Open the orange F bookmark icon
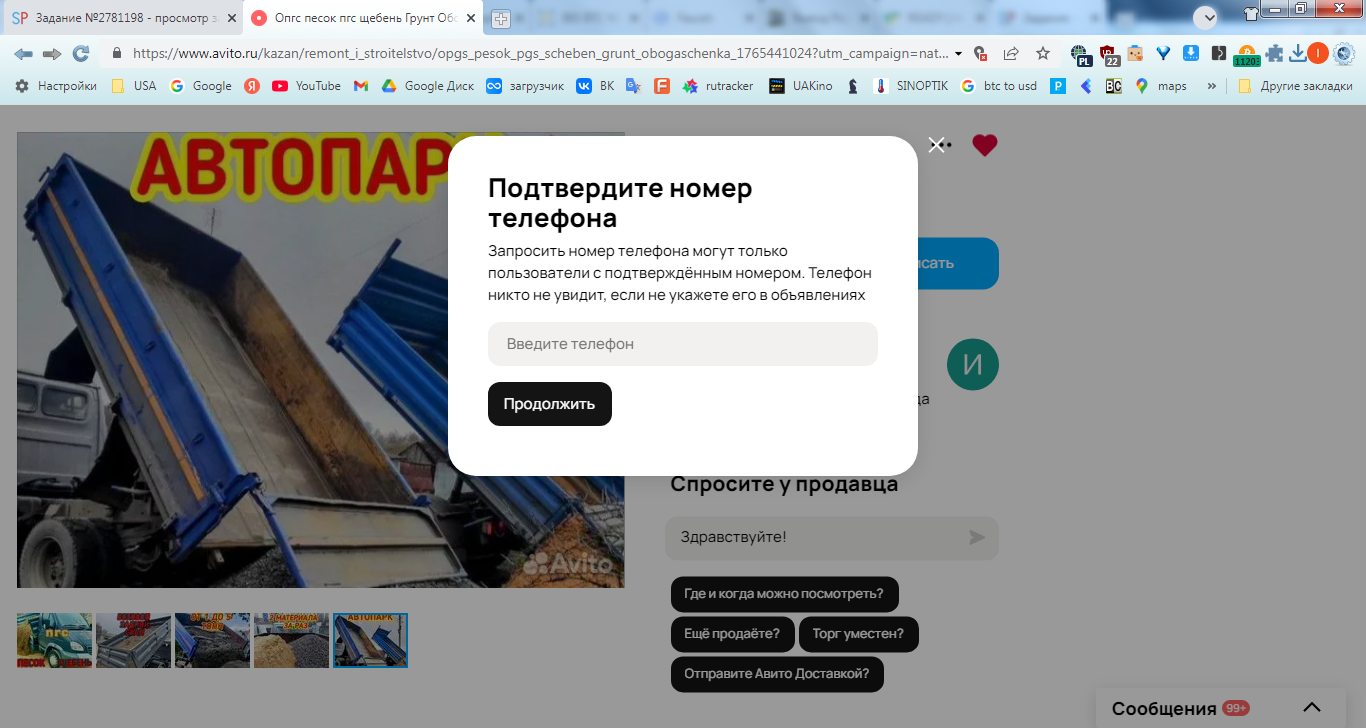Viewport: 1366px width, 728px height. (661, 86)
